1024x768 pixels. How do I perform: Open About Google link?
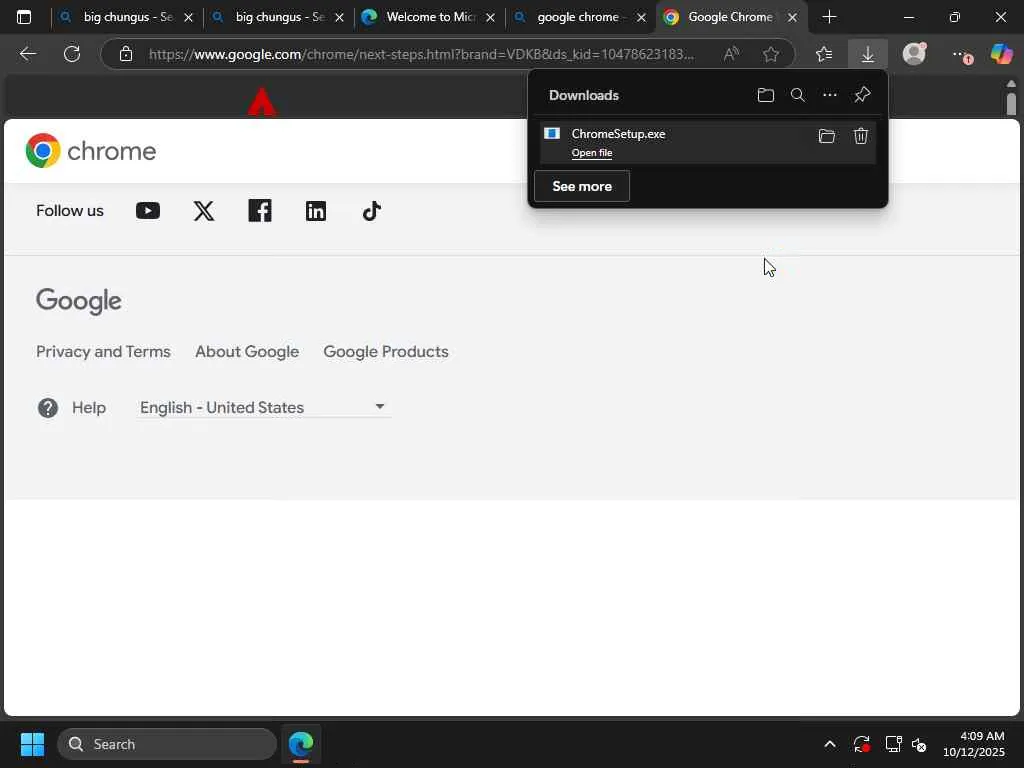coord(247,352)
